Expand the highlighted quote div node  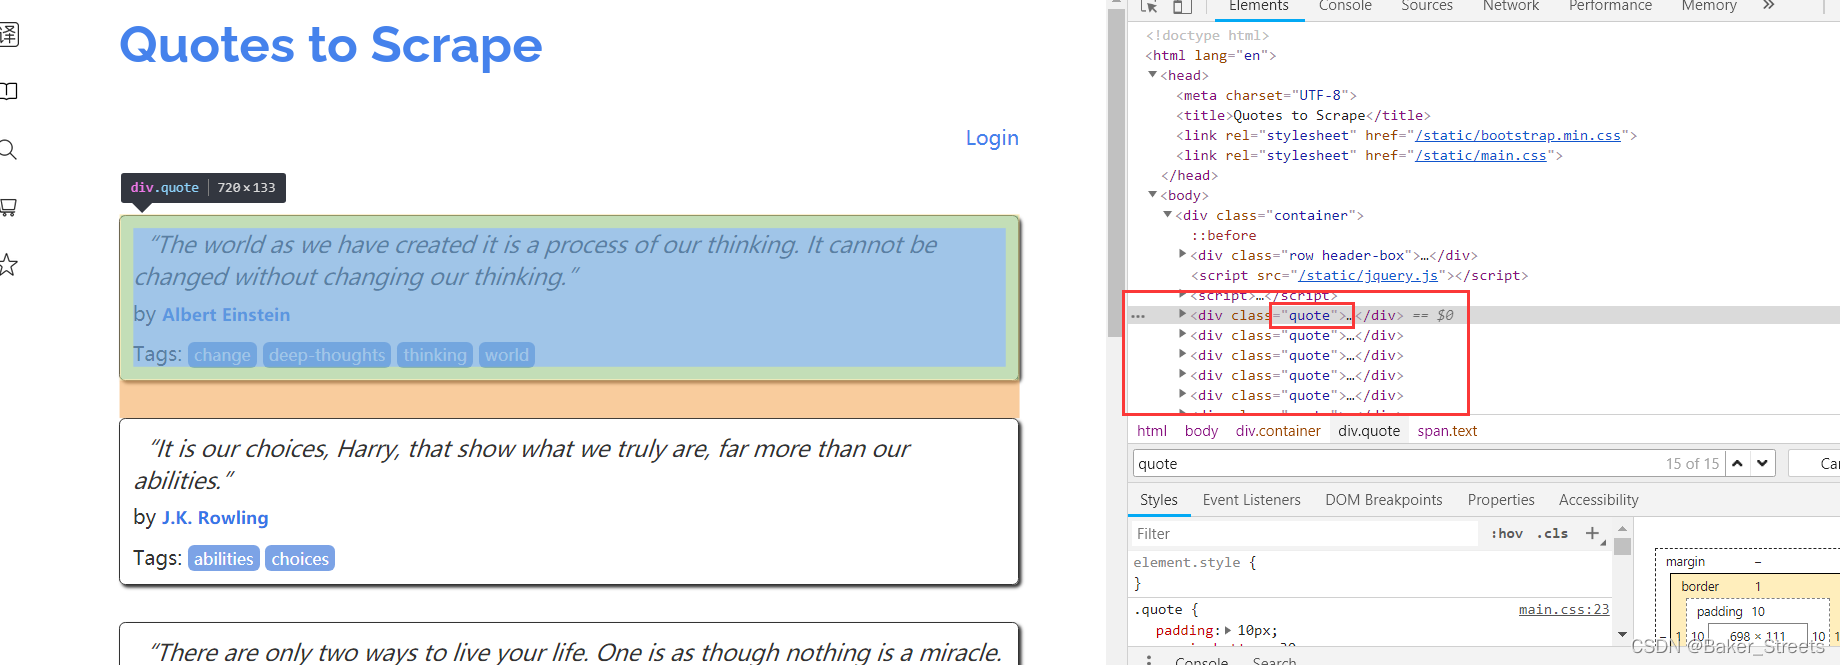pos(1183,315)
